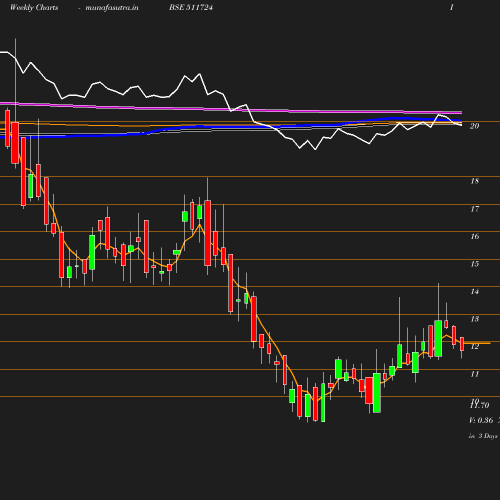This screenshot has width=500, height=500.
Task: Click the price axis label 15
Action: tap(474, 264)
